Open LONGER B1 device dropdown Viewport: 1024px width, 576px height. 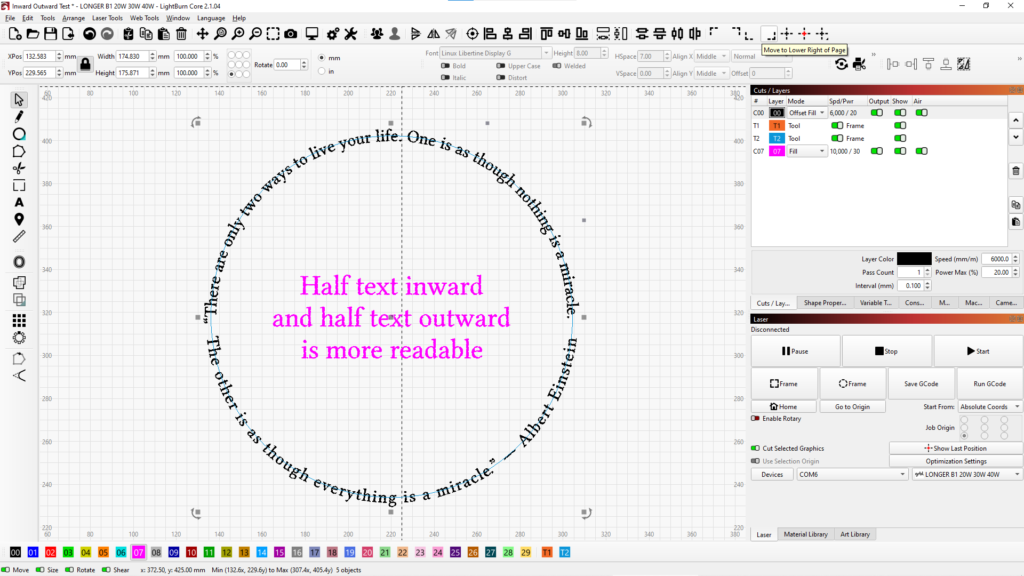[x=967, y=475]
